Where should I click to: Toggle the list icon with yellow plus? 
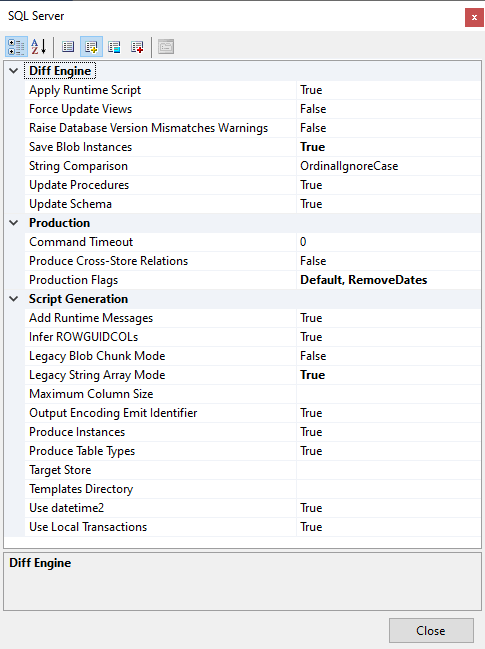(x=91, y=46)
